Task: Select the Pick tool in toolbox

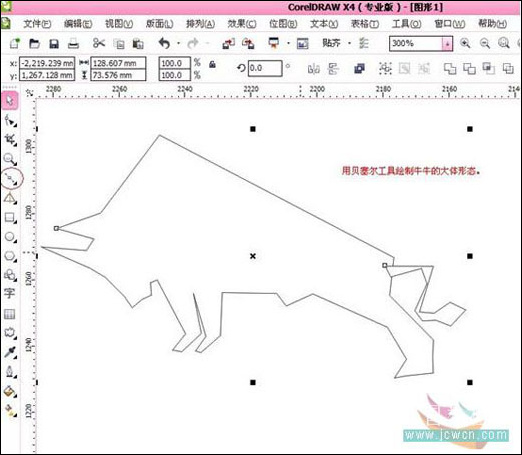Action: [x=10, y=100]
